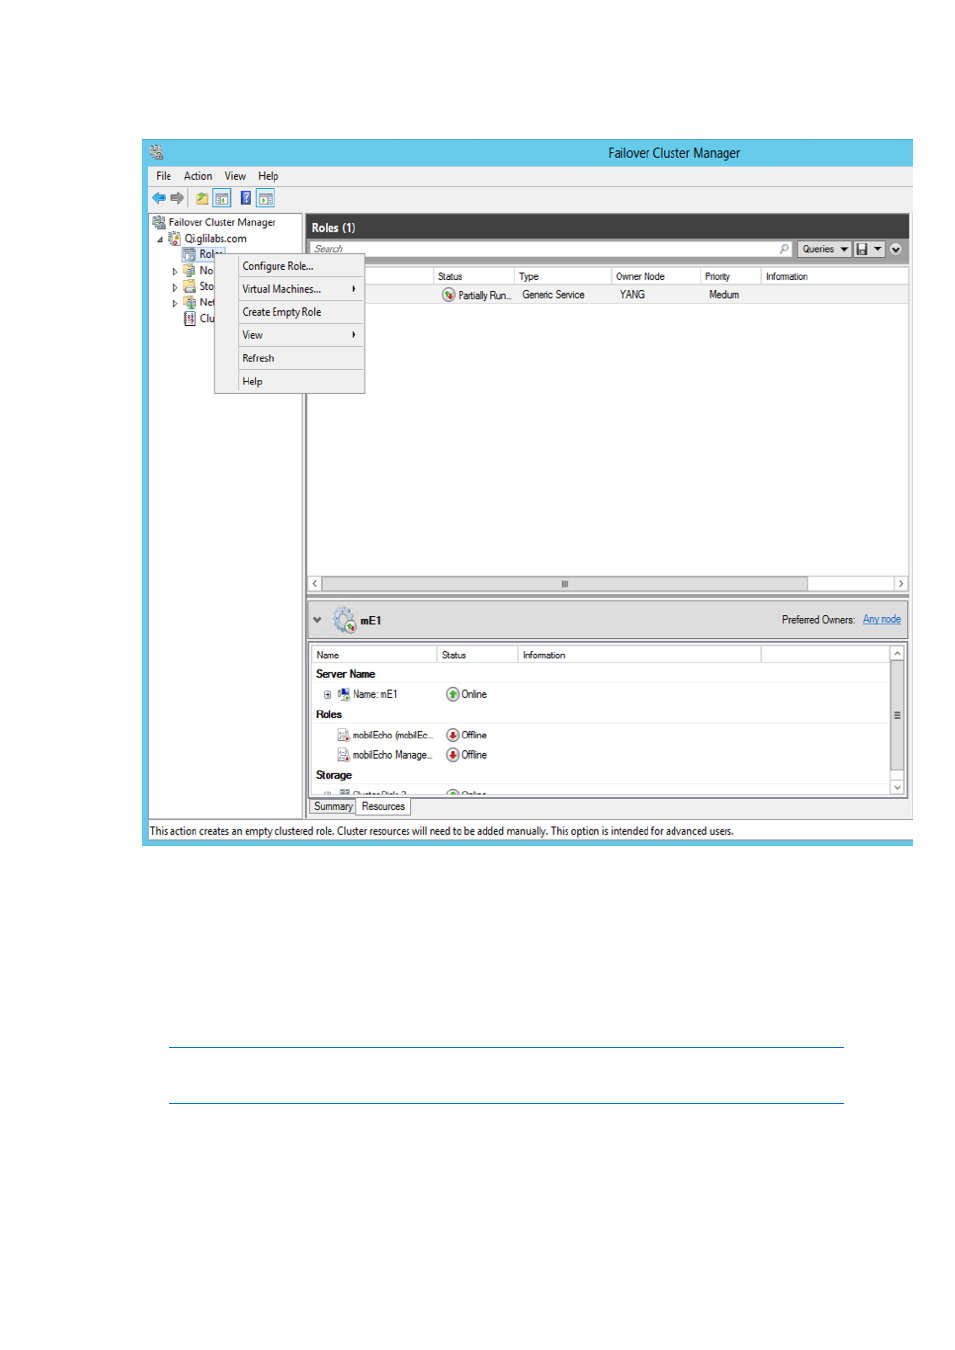The width and height of the screenshot is (955, 1350).
Task: Sort by Information column header in Roles
Action: click(x=835, y=276)
